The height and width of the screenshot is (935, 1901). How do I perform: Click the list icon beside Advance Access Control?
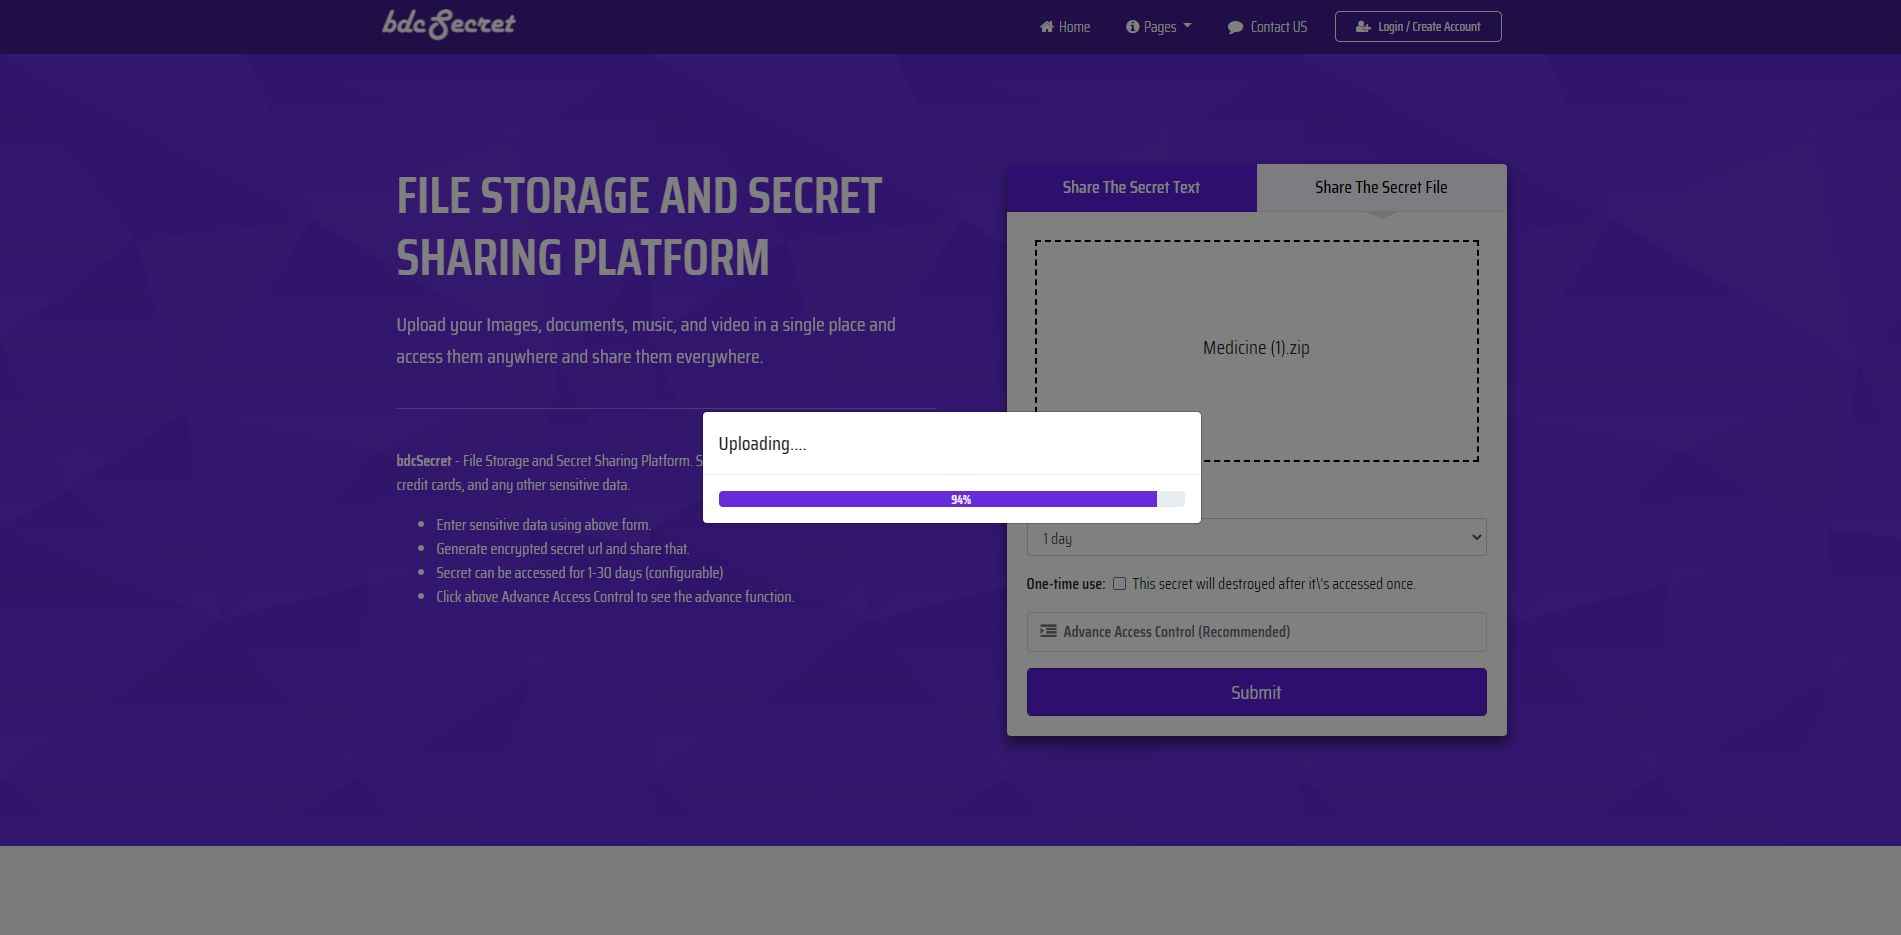pos(1048,631)
